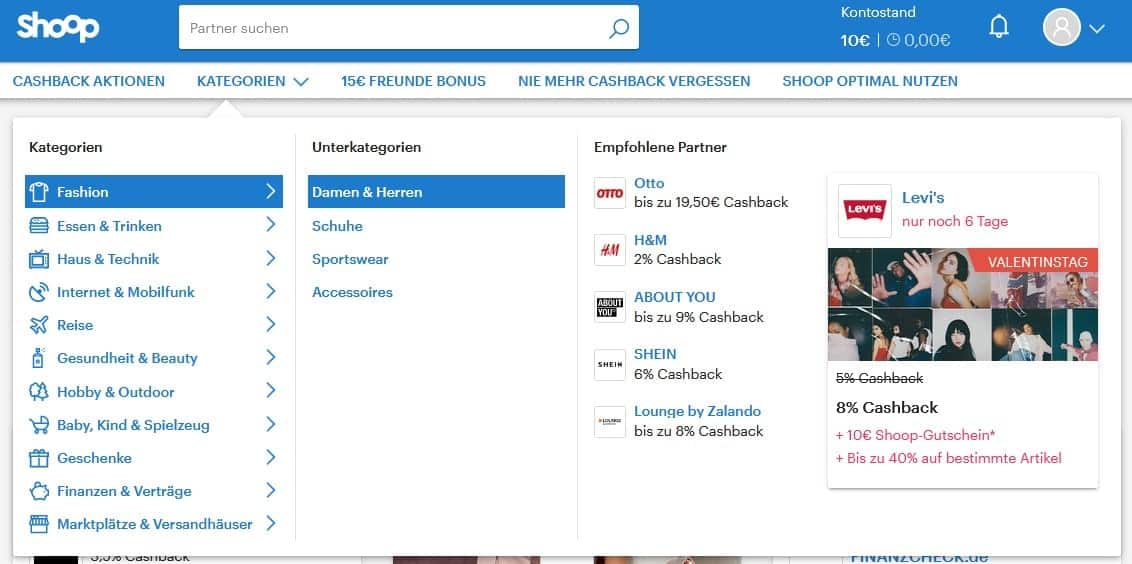Click the Otto logo

click(610, 193)
